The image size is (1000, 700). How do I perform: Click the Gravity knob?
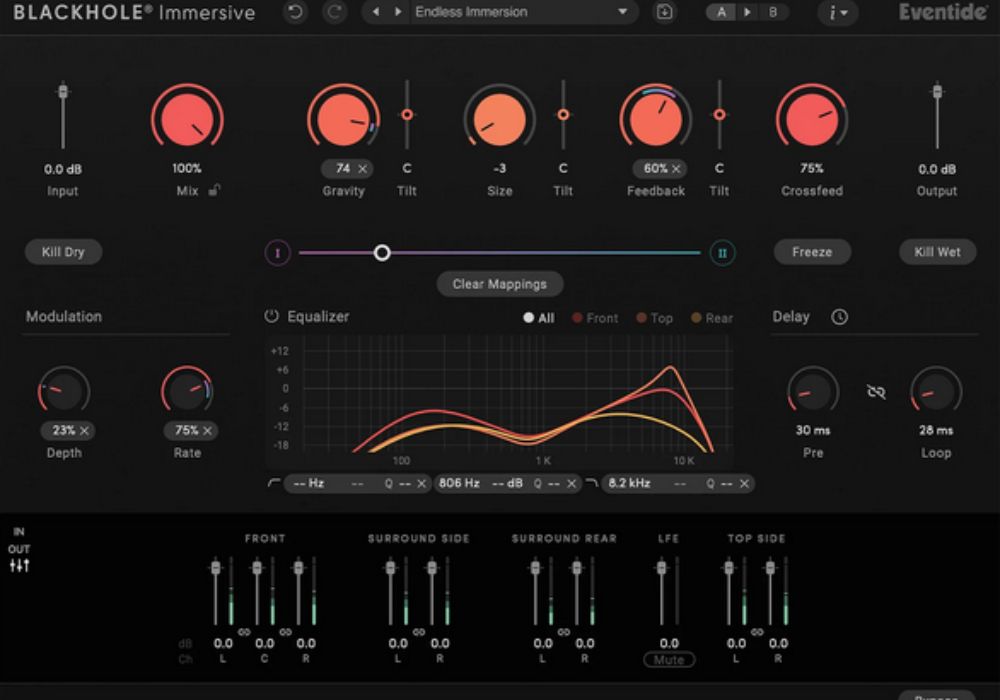(343, 119)
